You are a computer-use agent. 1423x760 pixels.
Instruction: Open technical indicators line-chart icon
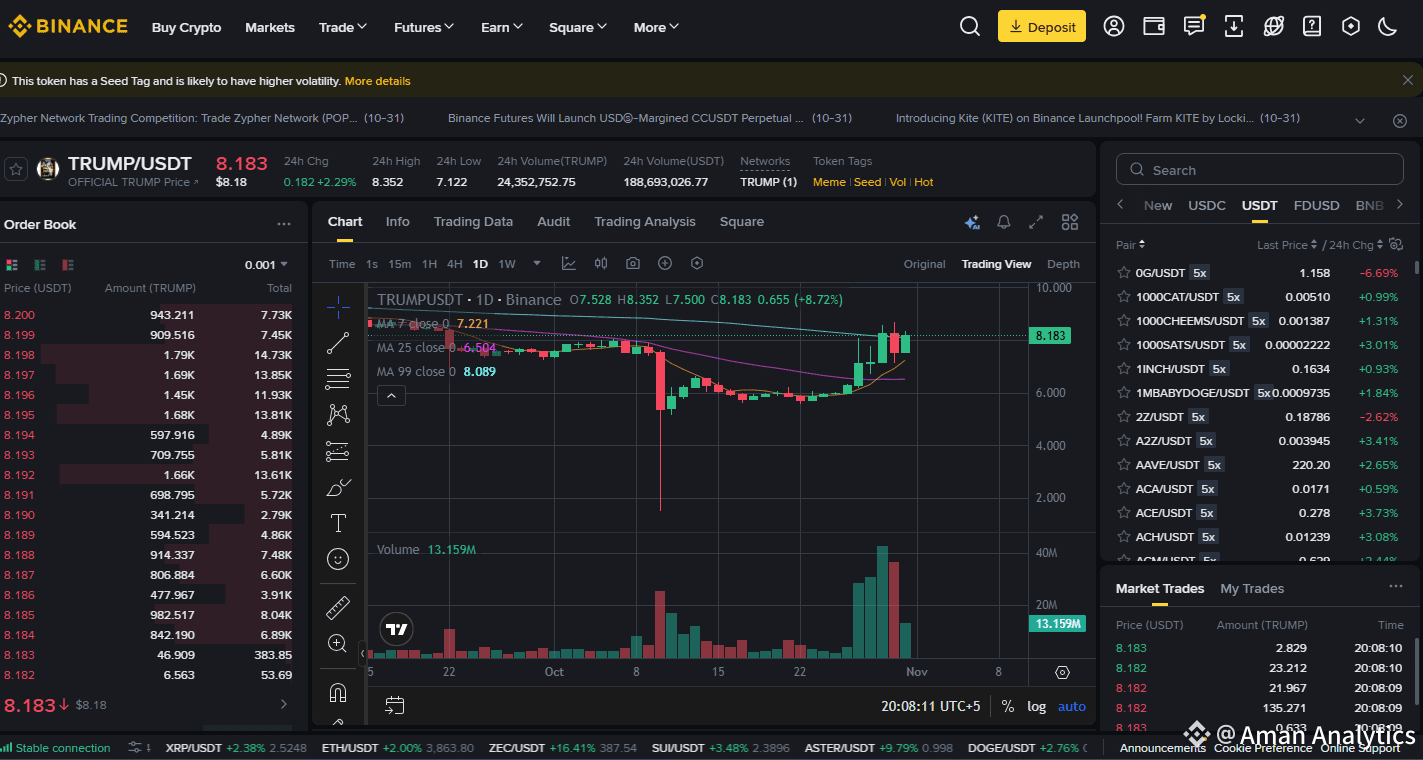tap(569, 264)
